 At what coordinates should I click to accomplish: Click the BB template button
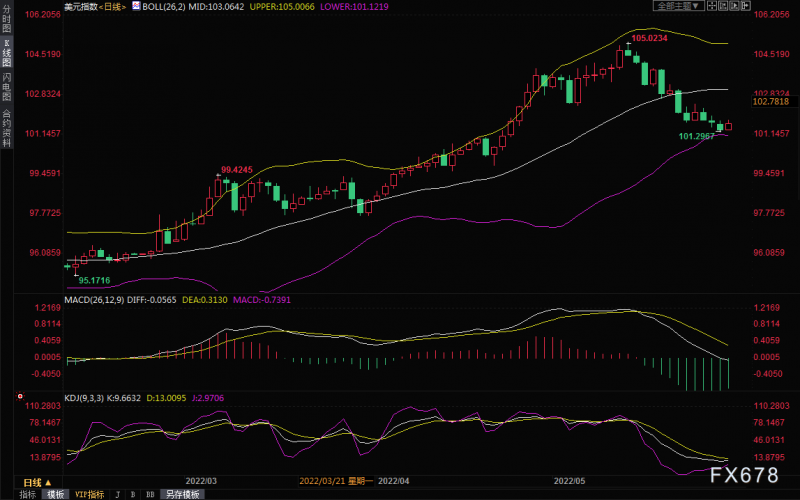[x=150, y=494]
